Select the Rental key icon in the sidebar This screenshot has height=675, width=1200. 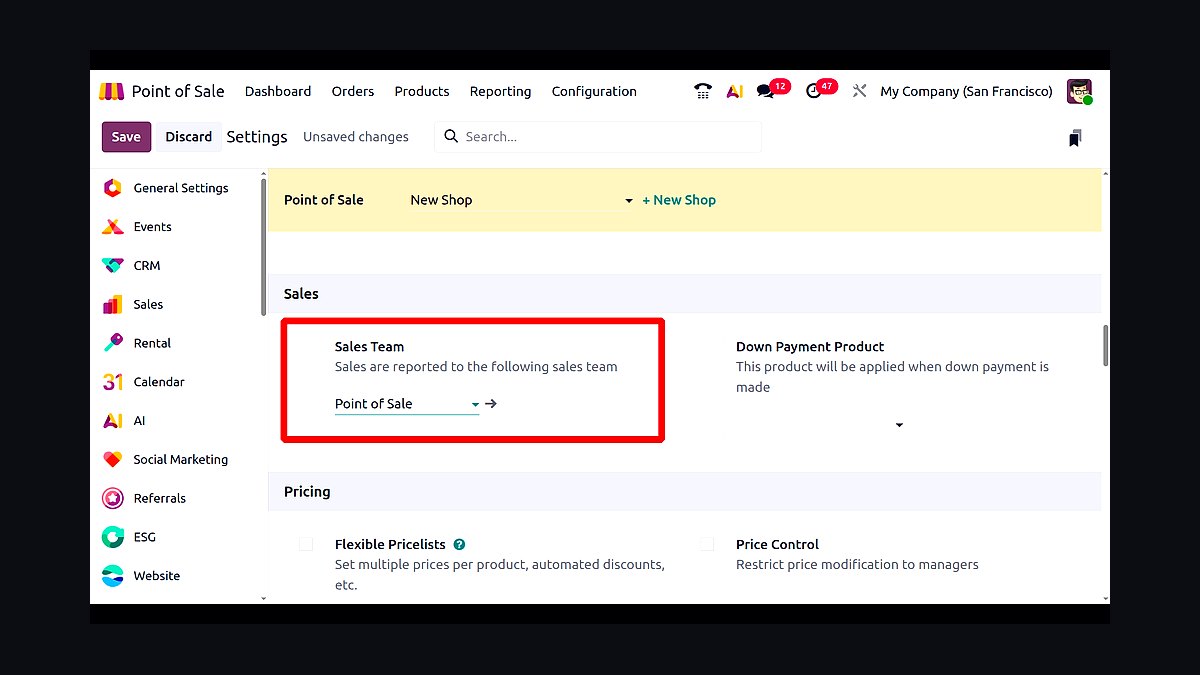click(x=113, y=343)
